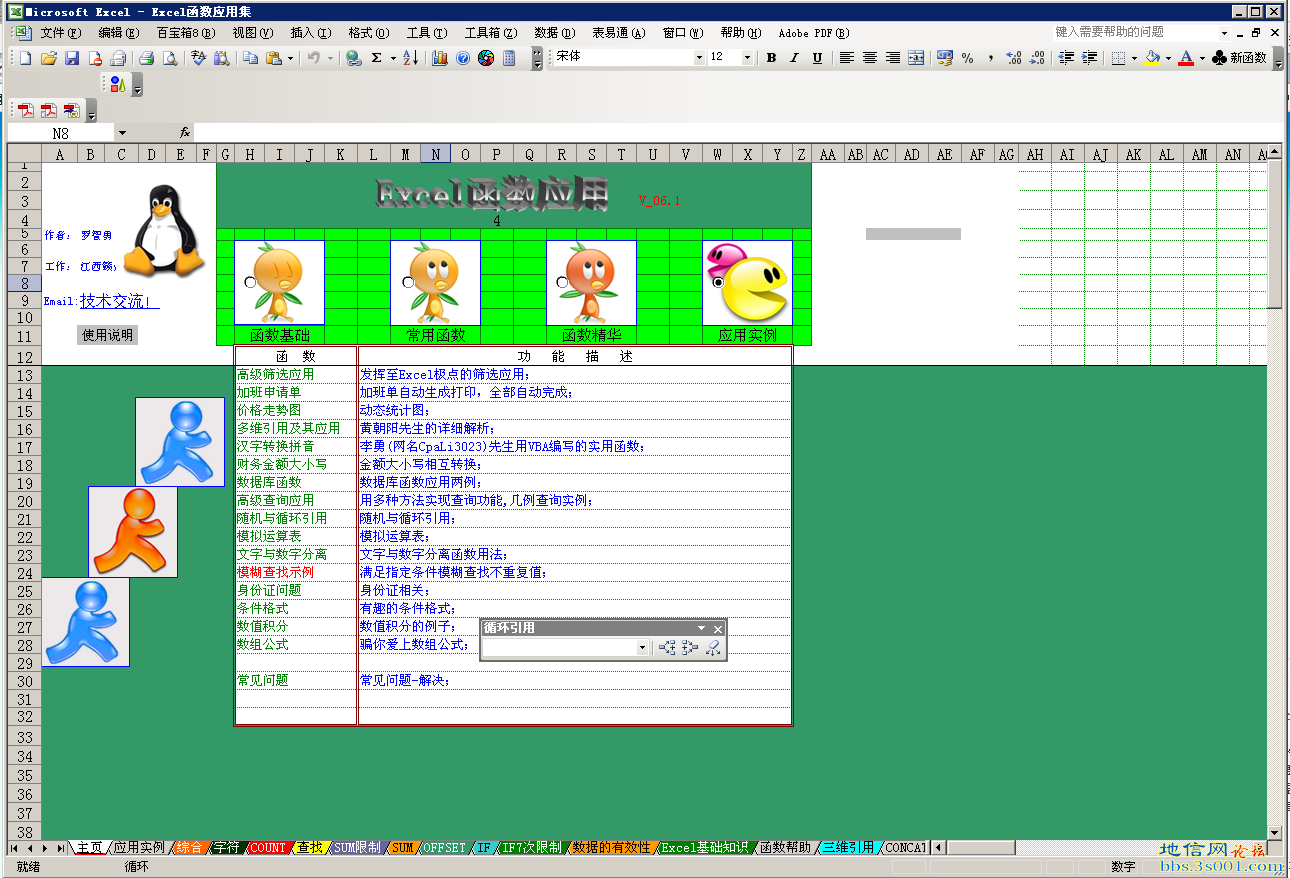Open the Adobe PDF menu

813,33
